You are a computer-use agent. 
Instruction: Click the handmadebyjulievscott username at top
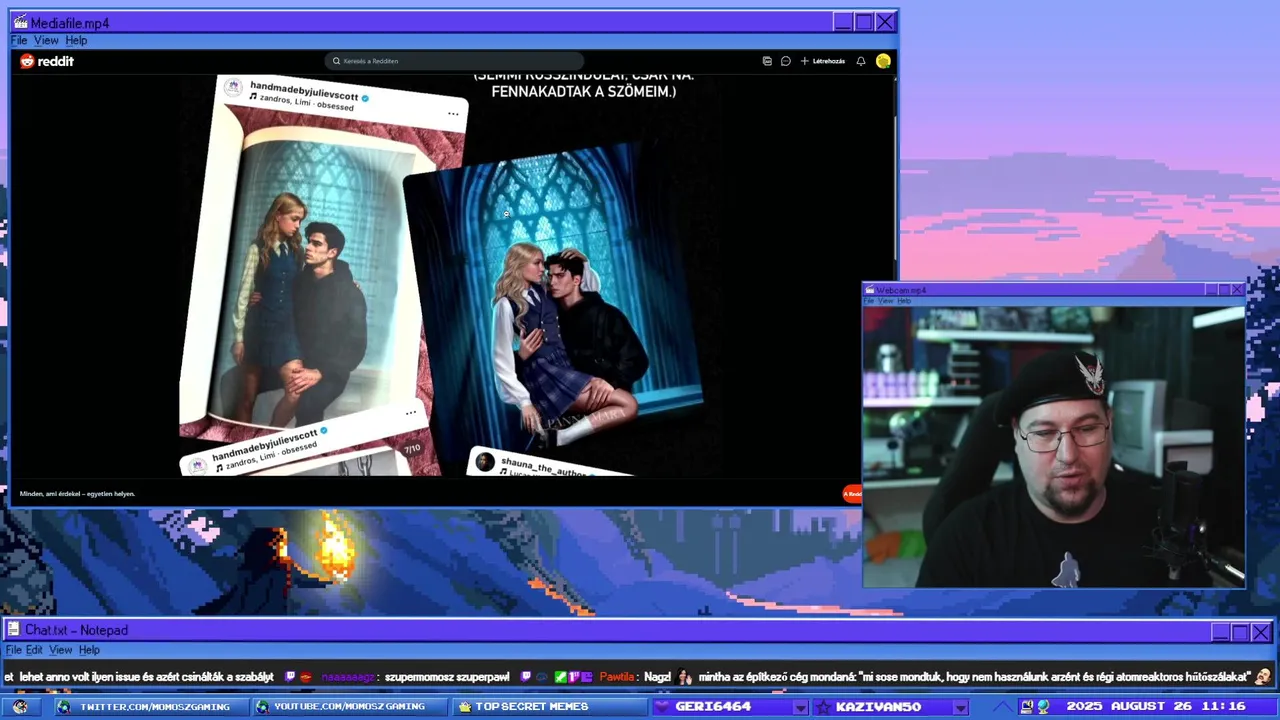(304, 90)
